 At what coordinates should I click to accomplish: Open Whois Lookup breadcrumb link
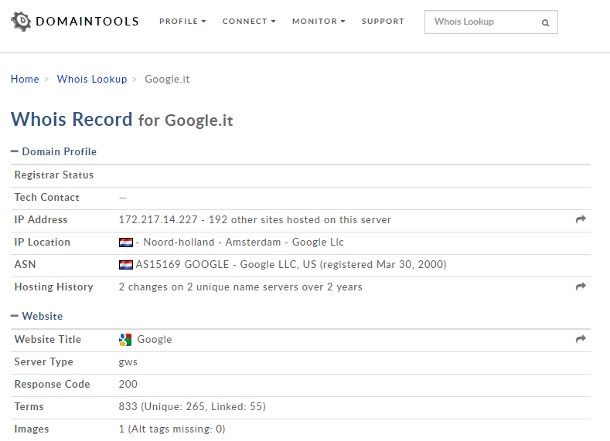92,79
